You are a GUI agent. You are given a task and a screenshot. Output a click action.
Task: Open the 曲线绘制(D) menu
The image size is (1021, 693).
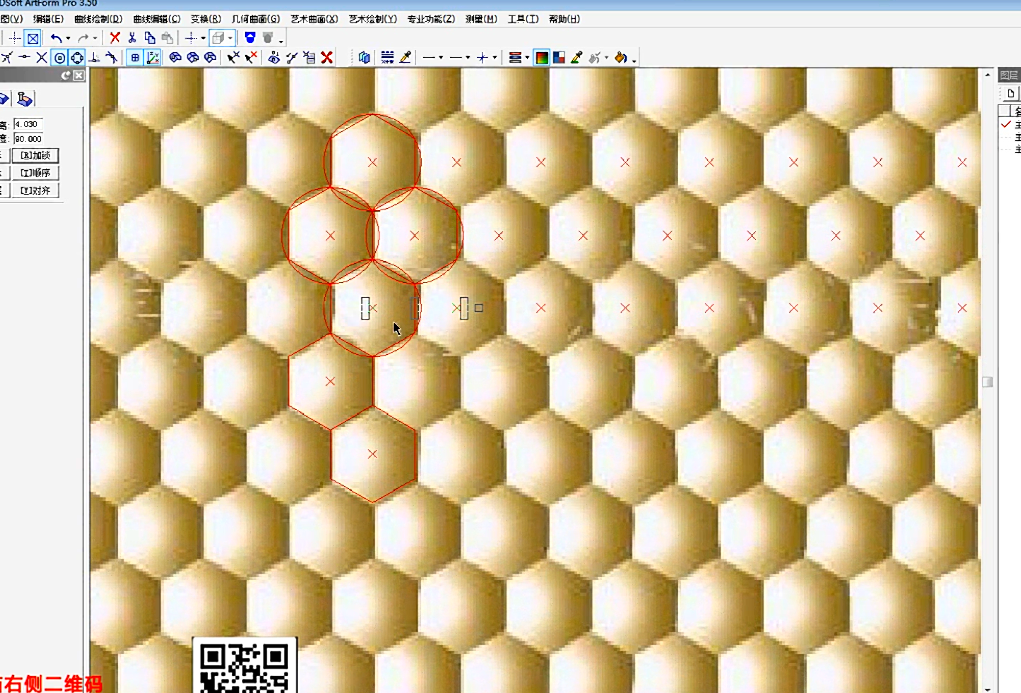[x=98, y=19]
